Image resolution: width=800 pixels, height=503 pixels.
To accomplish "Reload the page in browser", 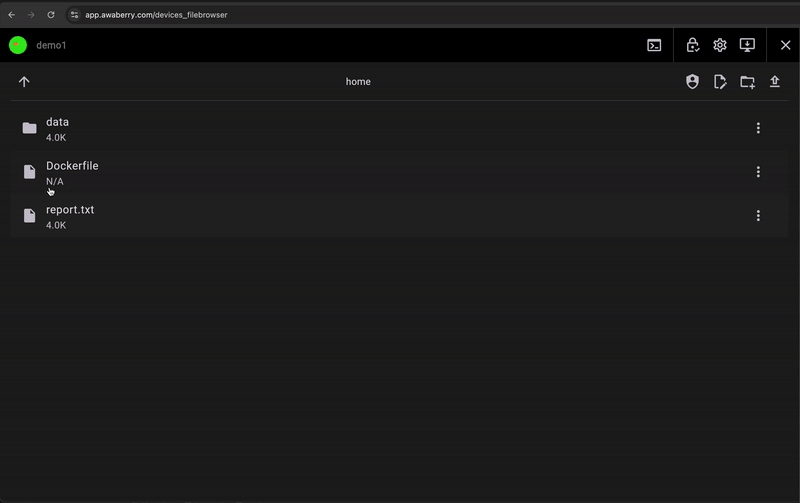I will click(51, 15).
